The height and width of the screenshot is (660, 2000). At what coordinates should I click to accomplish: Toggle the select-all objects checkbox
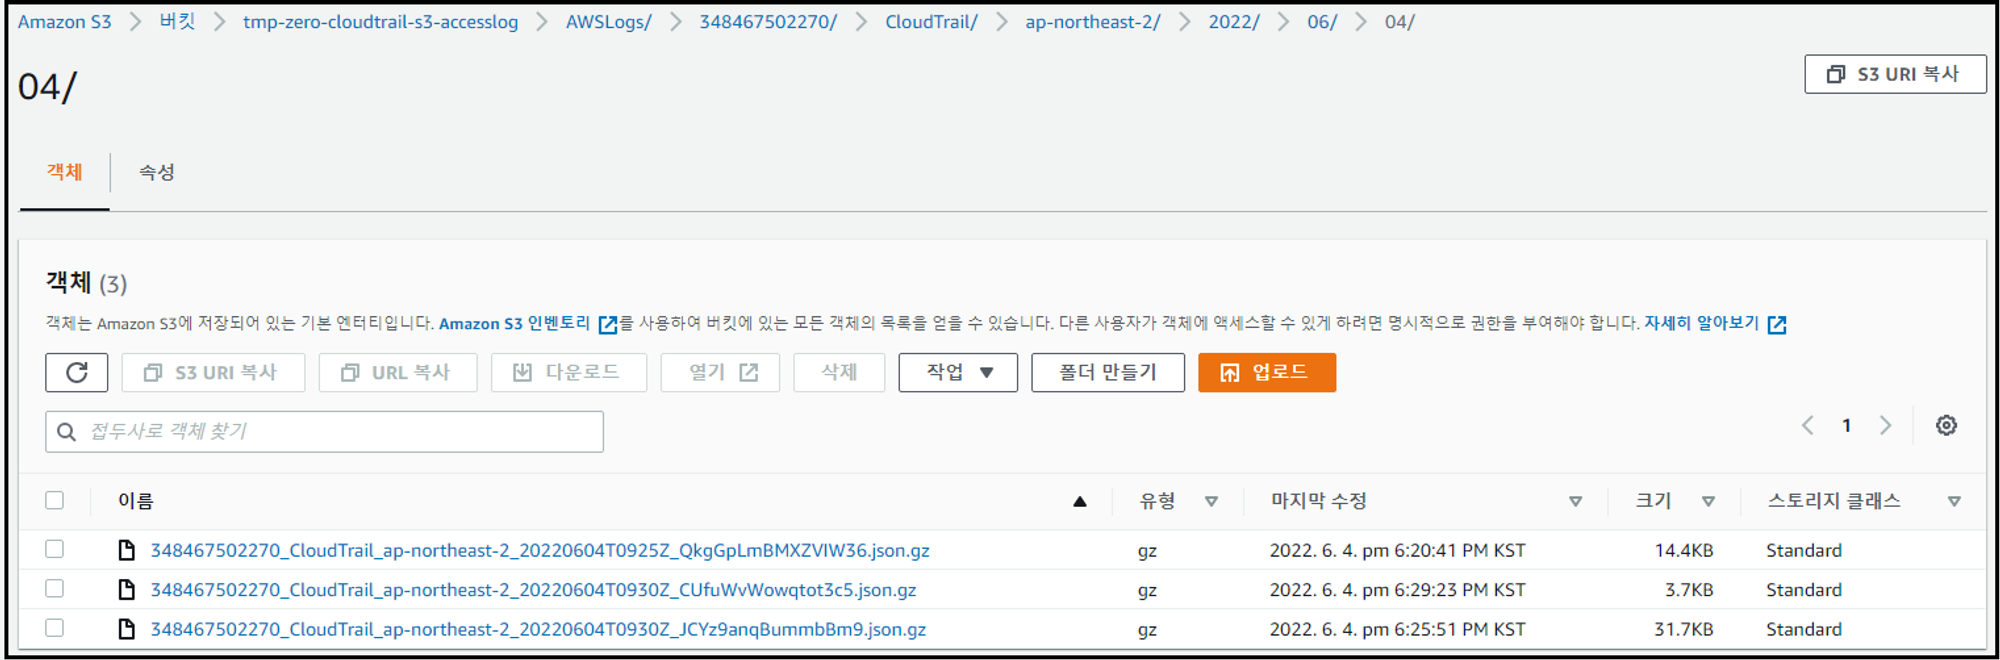(x=55, y=500)
